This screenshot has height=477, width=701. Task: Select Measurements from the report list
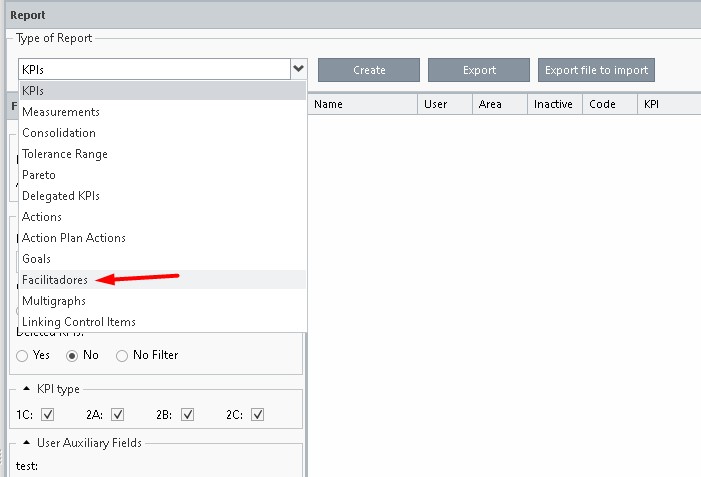[61, 112]
